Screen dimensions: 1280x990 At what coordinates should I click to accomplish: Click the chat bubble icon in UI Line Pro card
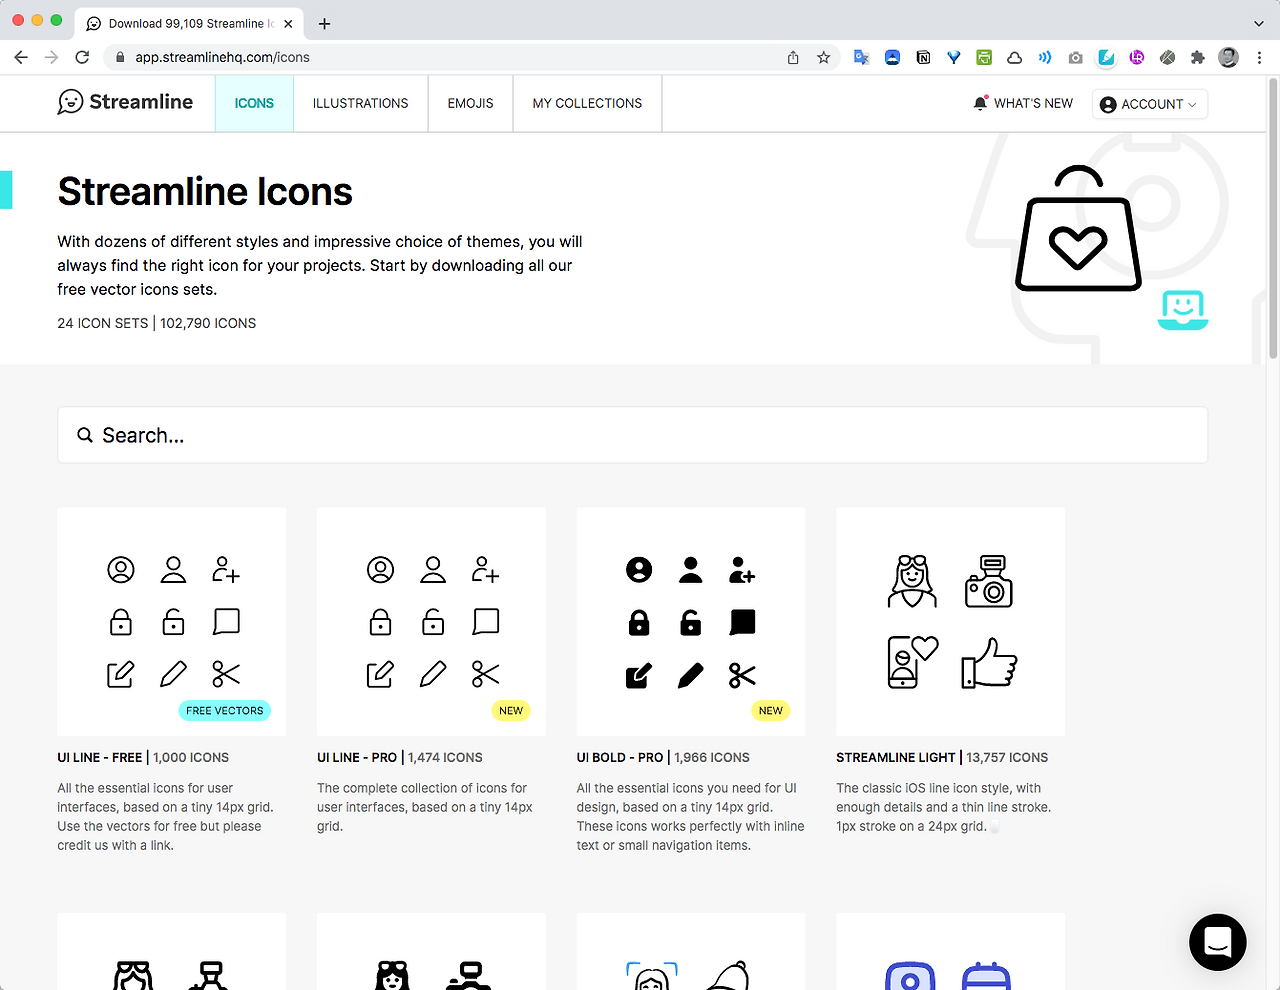486,622
